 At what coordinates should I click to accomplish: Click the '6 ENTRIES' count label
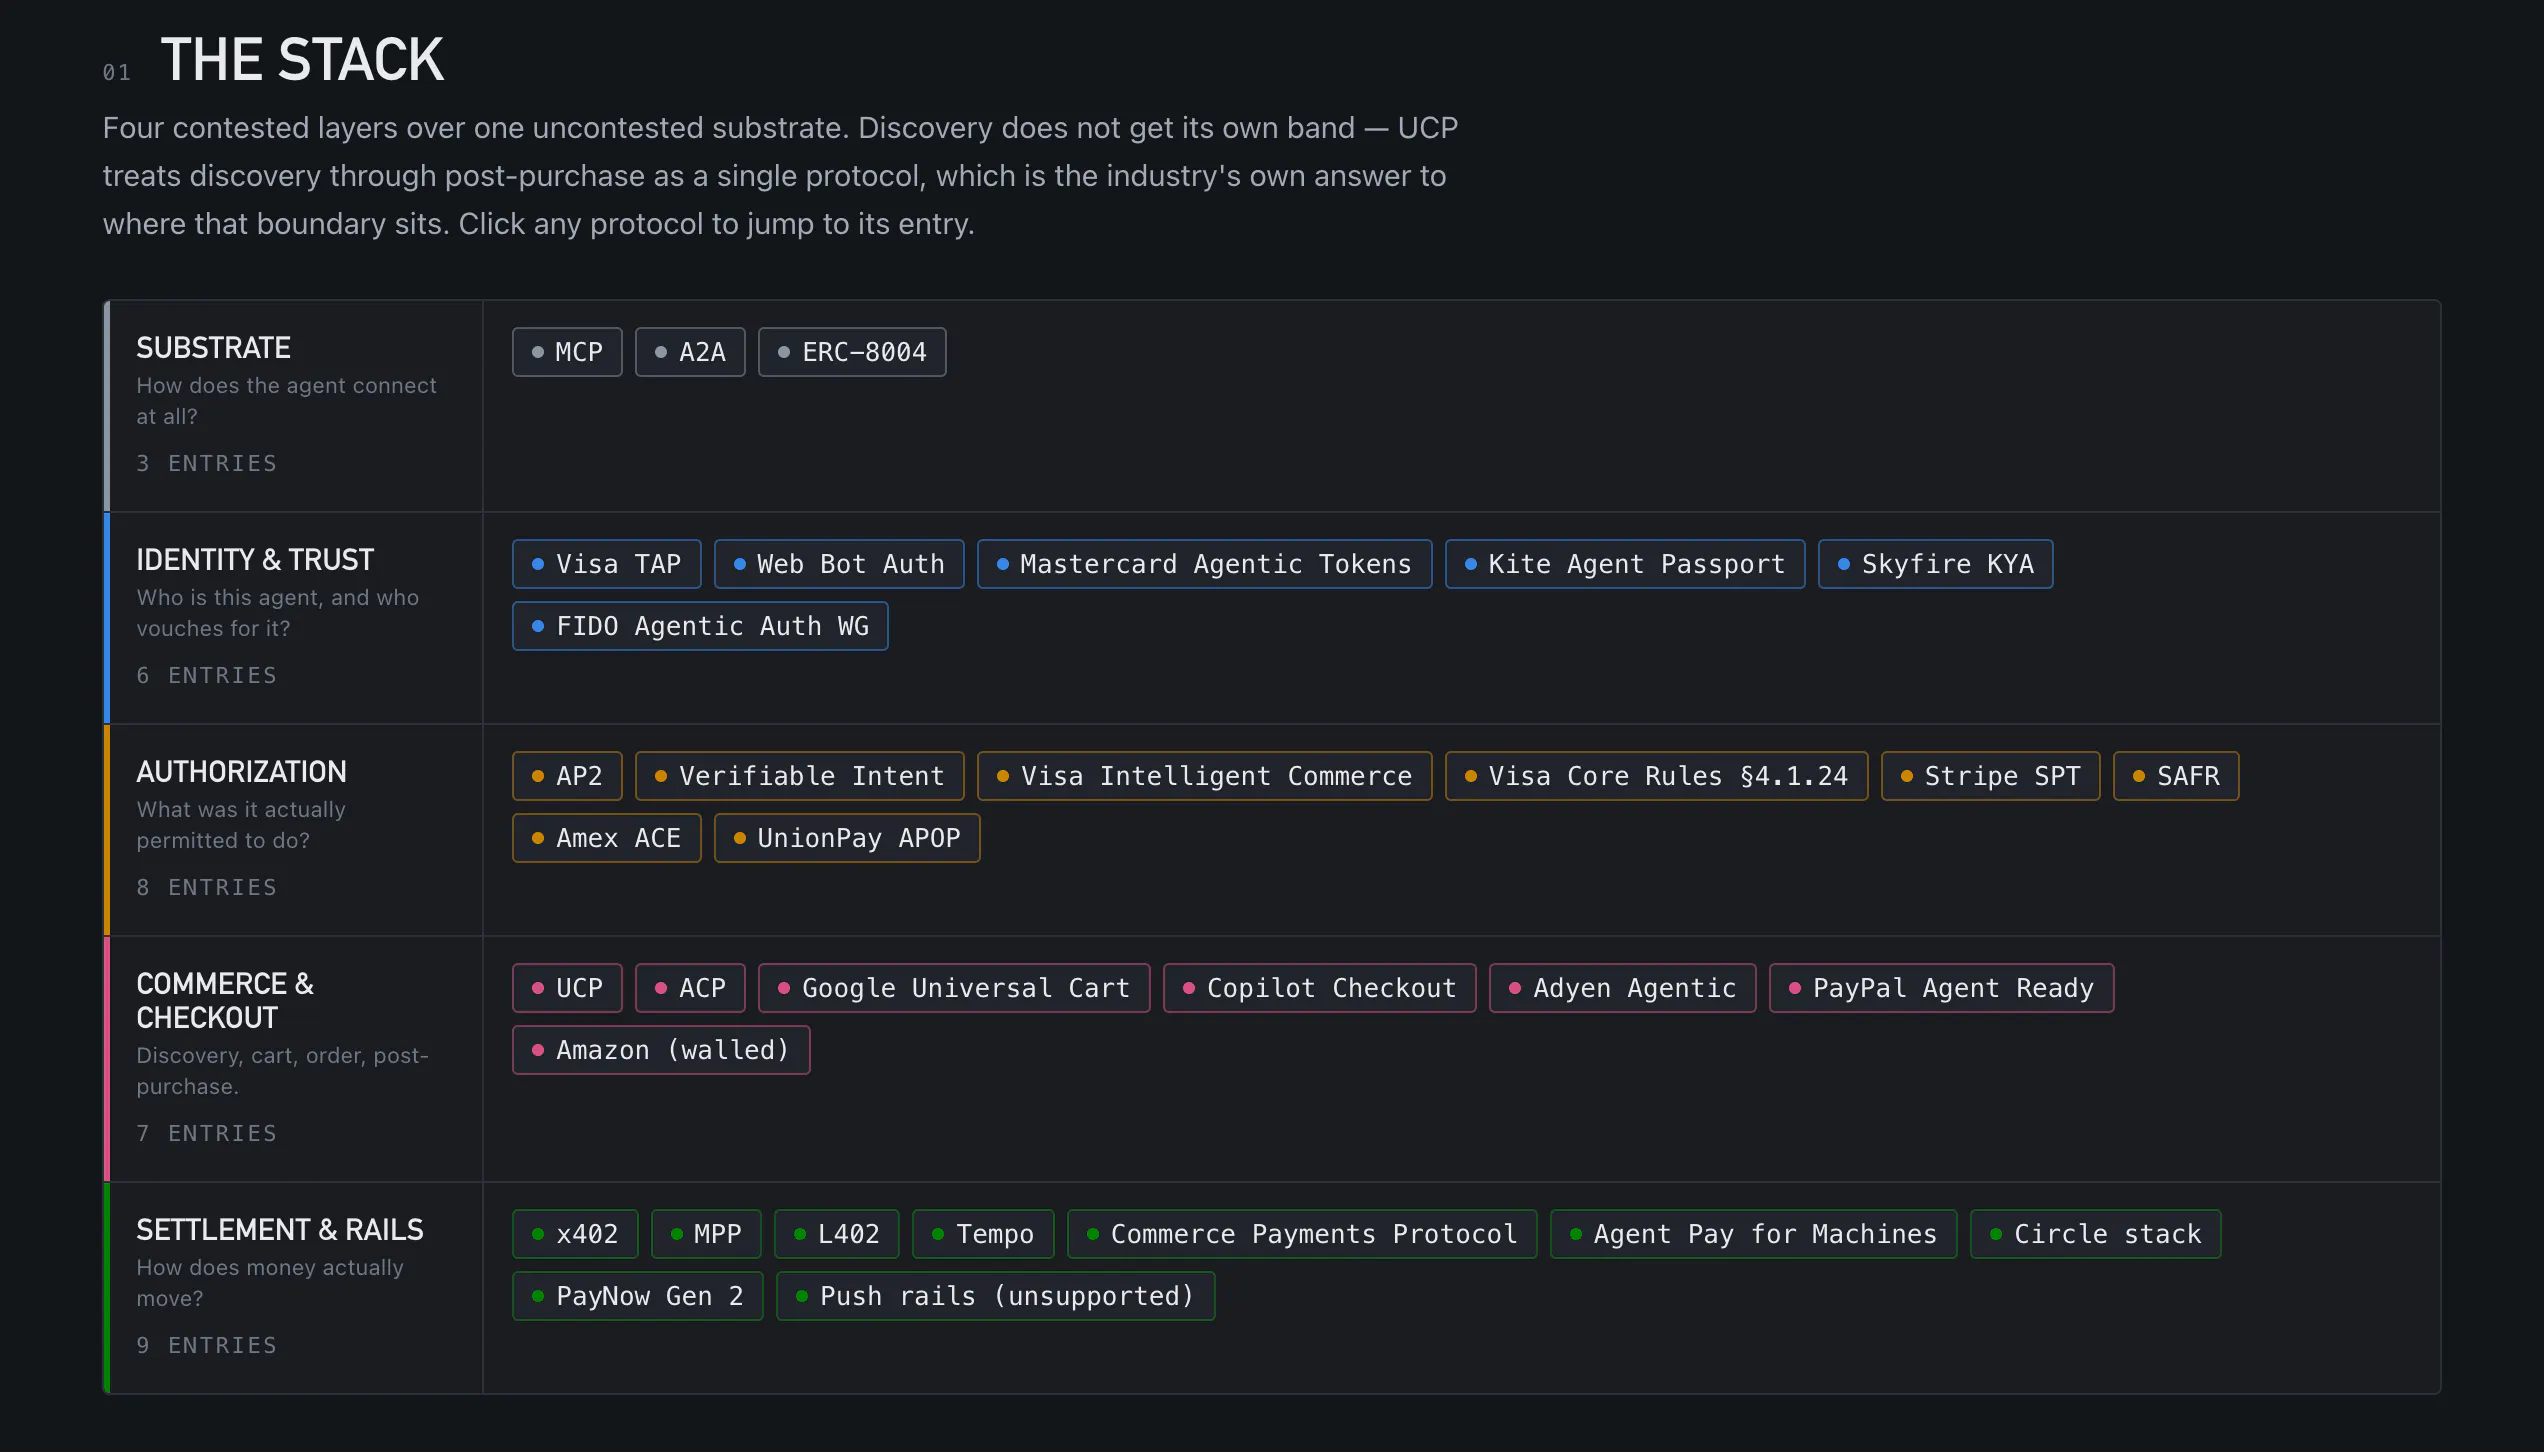click(x=206, y=676)
